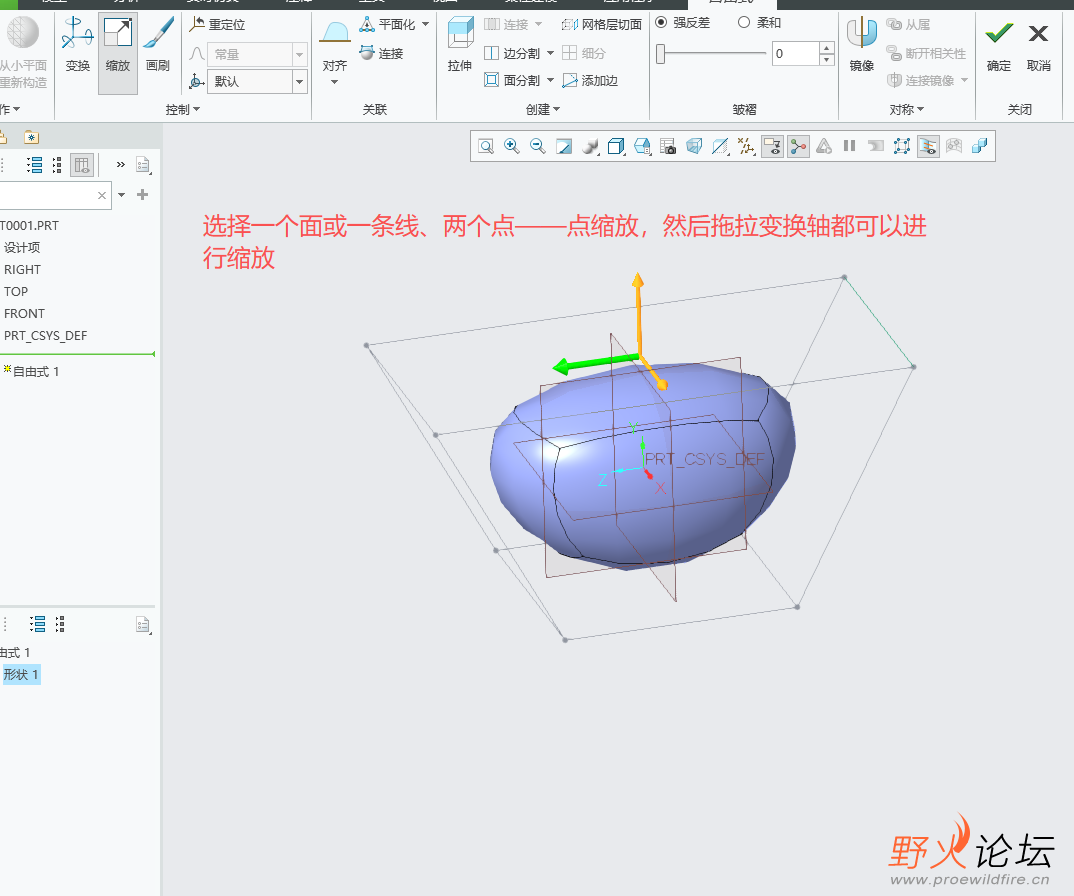Decrease crease value with down stepper
The width and height of the screenshot is (1074, 896).
[x=827, y=60]
